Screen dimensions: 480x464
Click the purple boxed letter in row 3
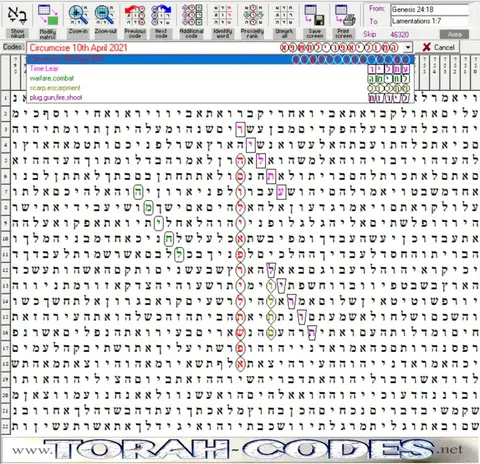pos(240,129)
